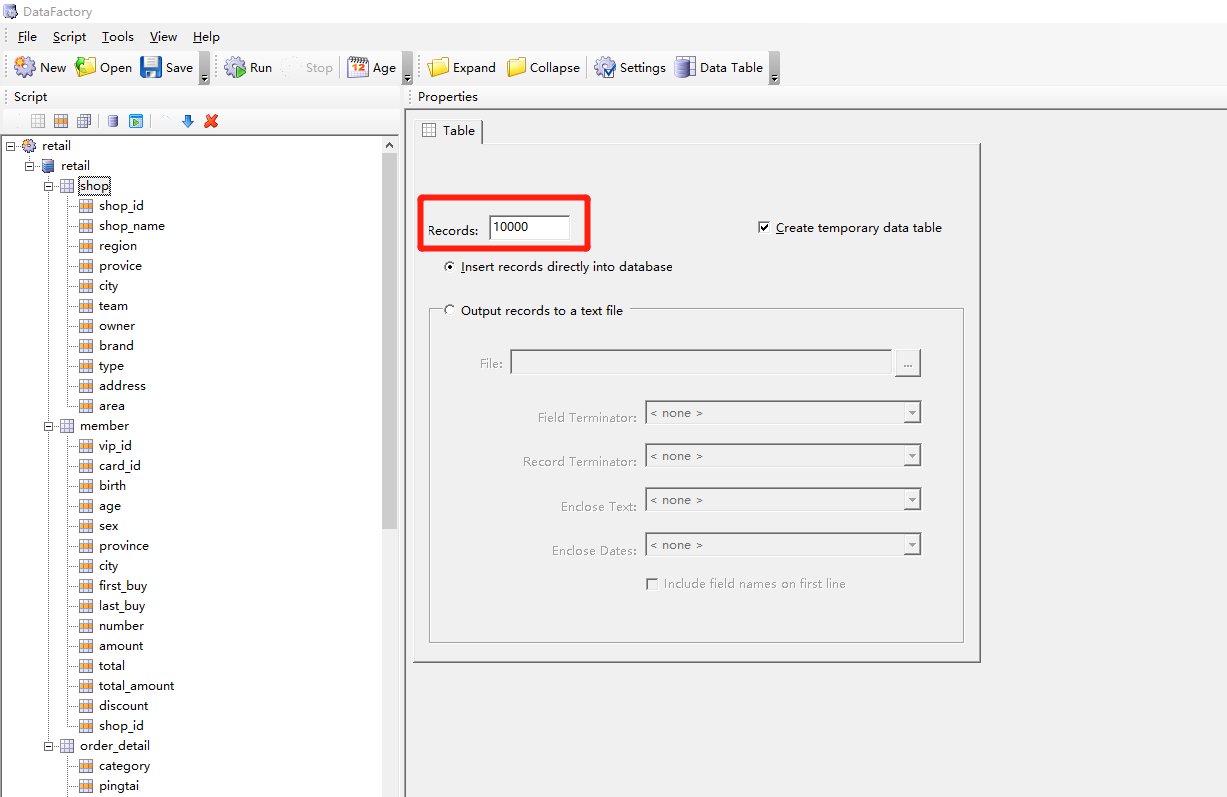Click the tree scrollbar up arrow
Image resolution: width=1227 pixels, height=797 pixels.
click(x=390, y=145)
